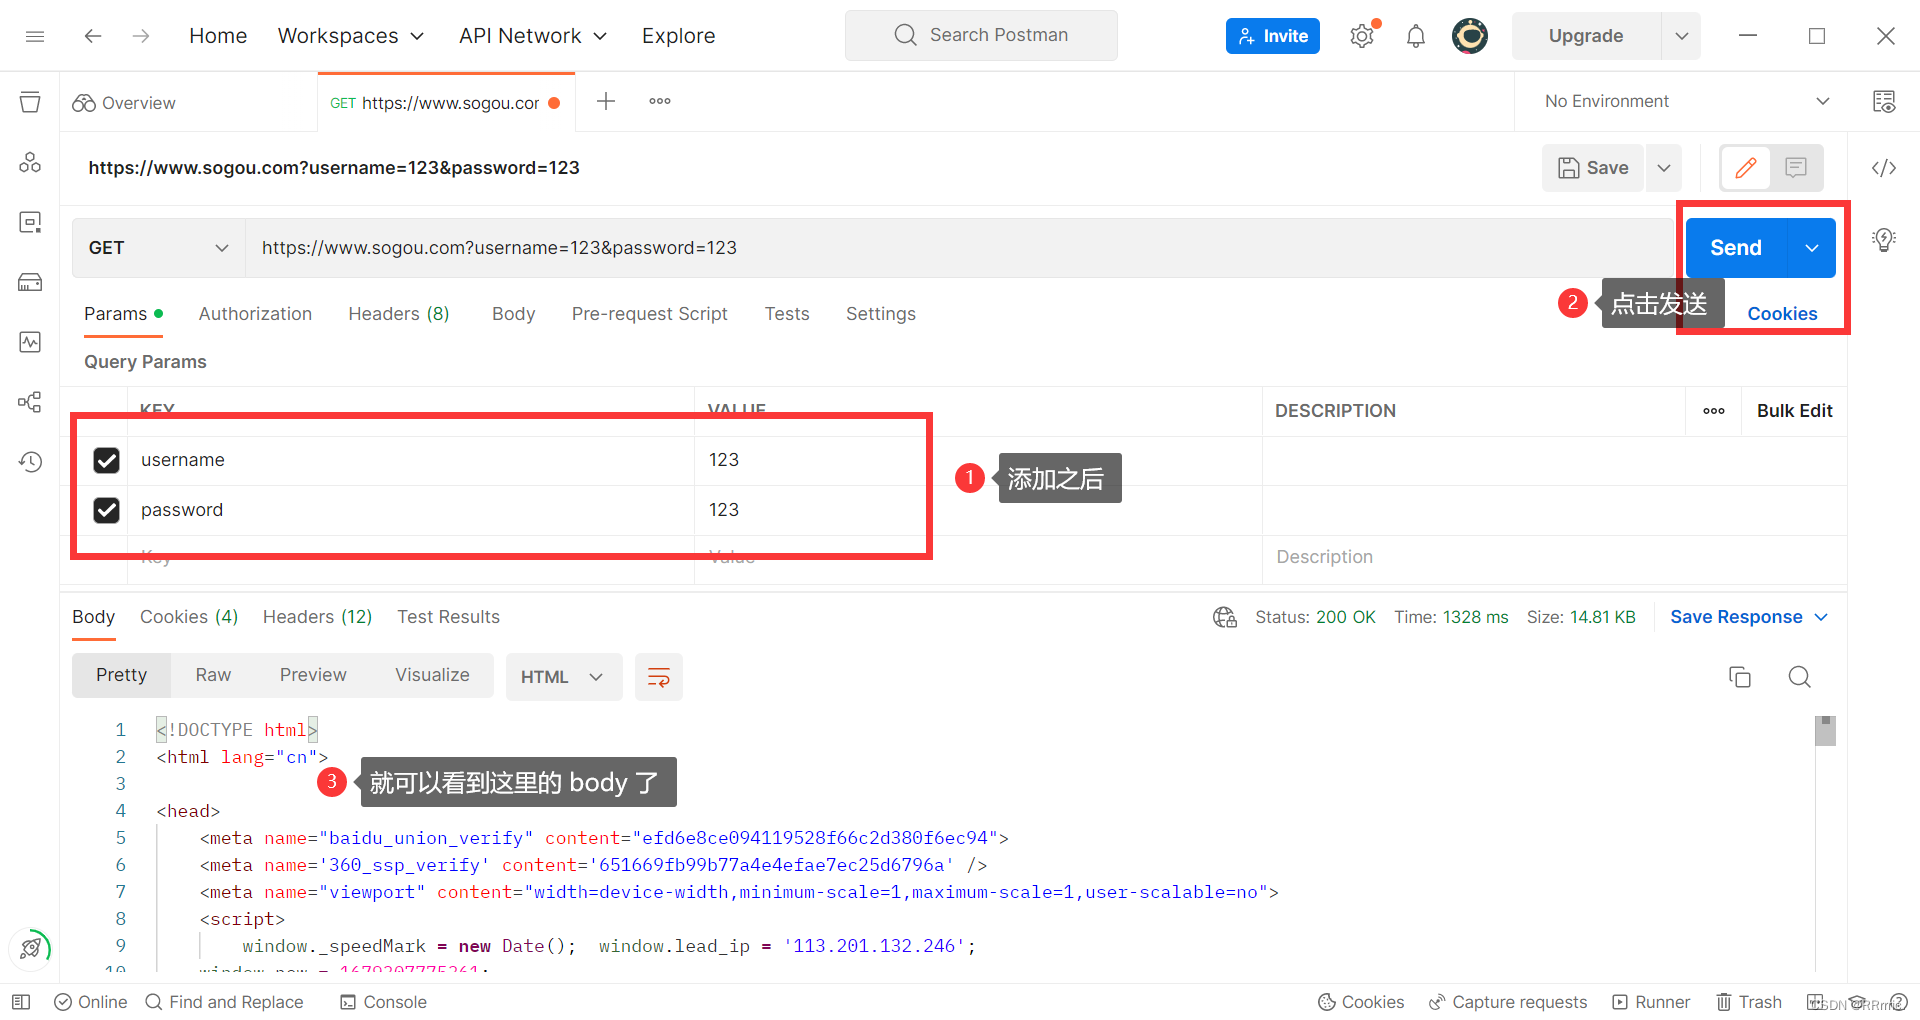Click the response vertical scrollbar thumb
Screen dimensions: 1920x1020
tap(1825, 731)
